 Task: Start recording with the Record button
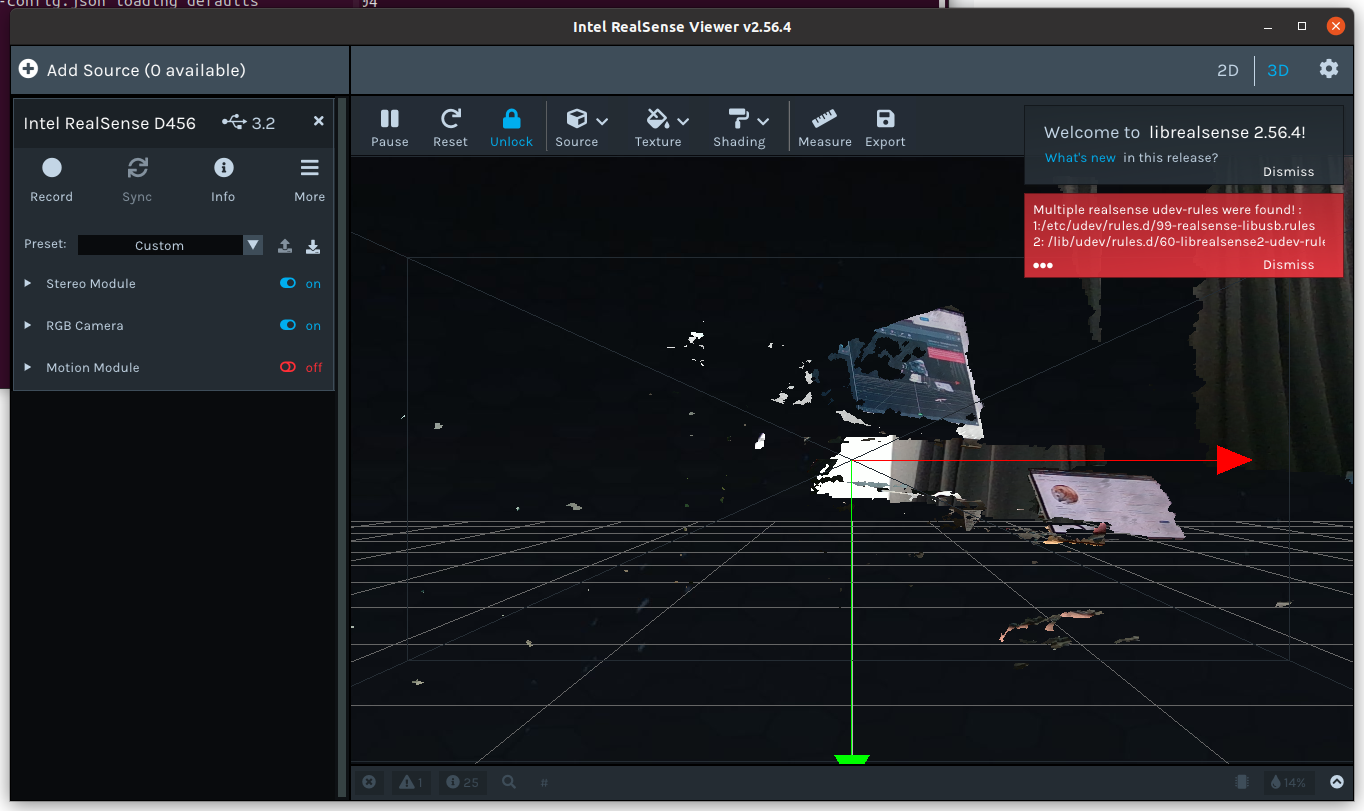coord(52,180)
